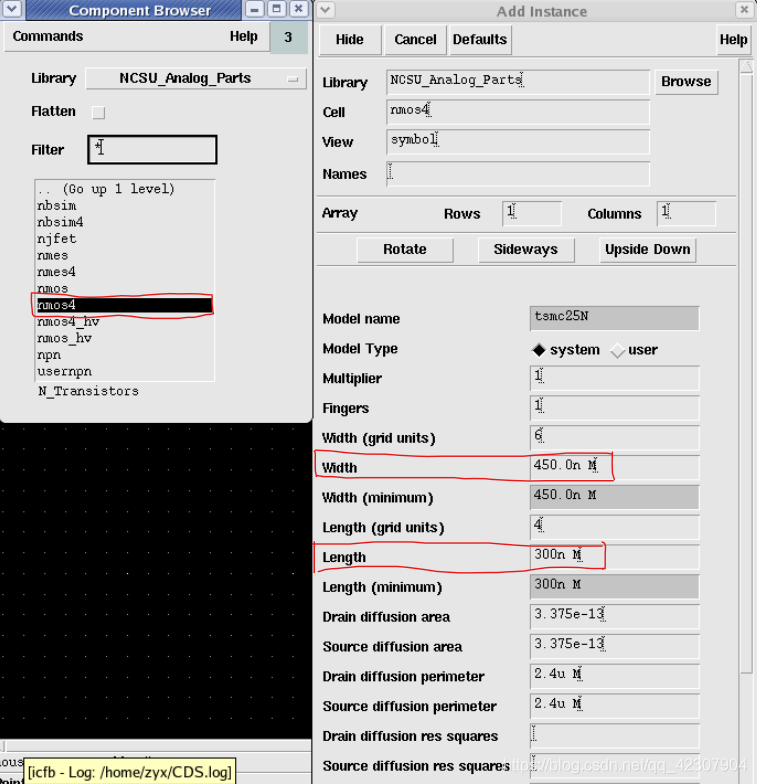Close the Add Instance window
Screen dimensions: 757x784
(744, 10)
